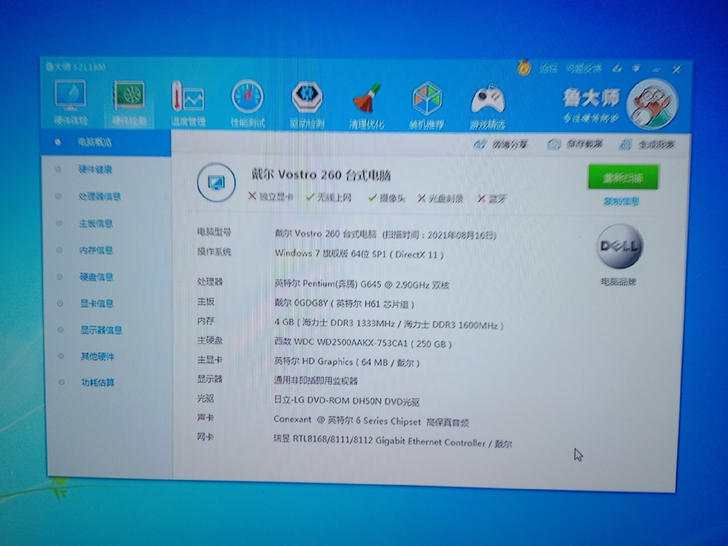
Task: Click the 光盘刻录 status indicator
Action: pos(440,199)
